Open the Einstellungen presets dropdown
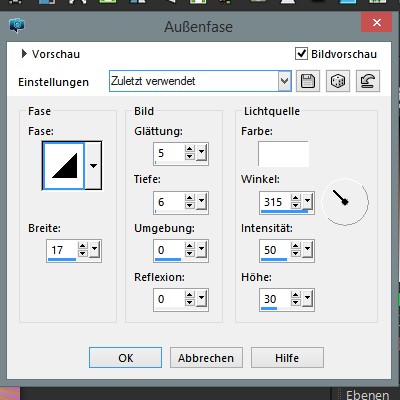The height and width of the screenshot is (400, 400). click(284, 81)
